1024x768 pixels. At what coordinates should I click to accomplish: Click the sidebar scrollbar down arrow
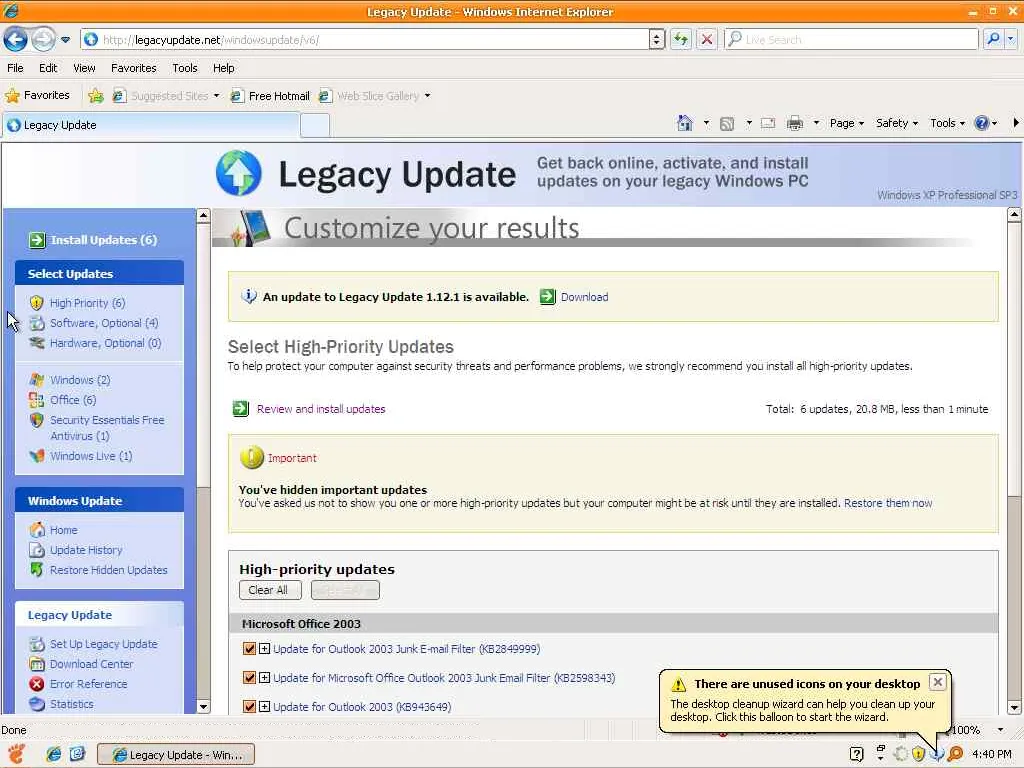203,707
